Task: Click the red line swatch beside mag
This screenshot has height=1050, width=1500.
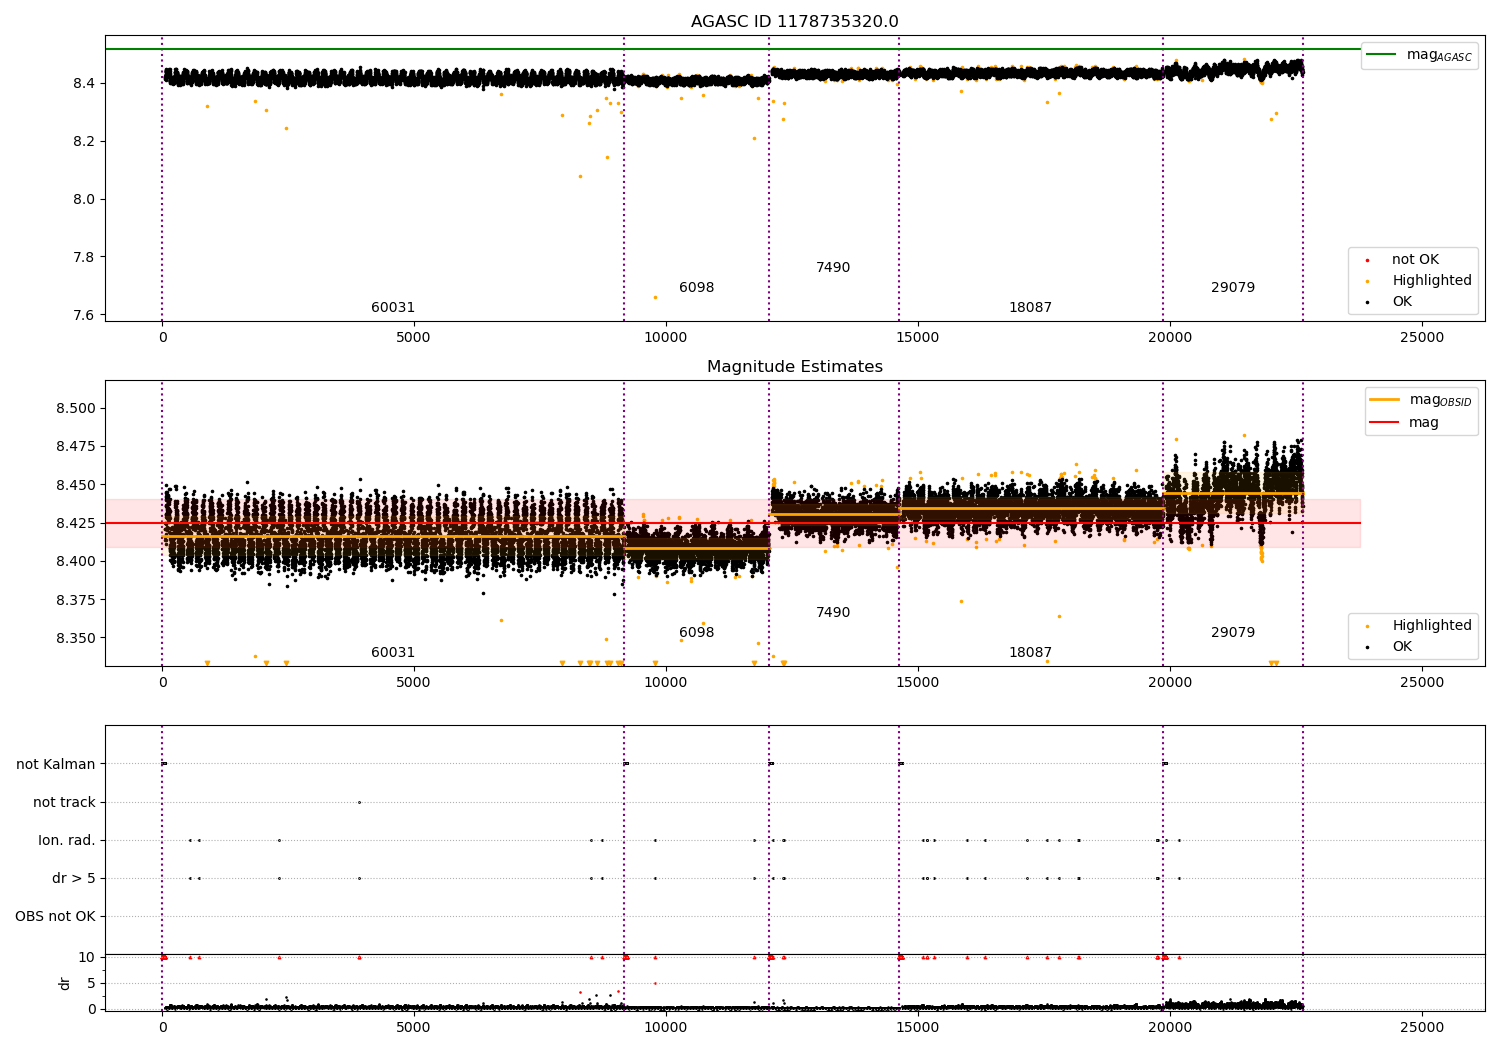Action: click(x=1385, y=423)
